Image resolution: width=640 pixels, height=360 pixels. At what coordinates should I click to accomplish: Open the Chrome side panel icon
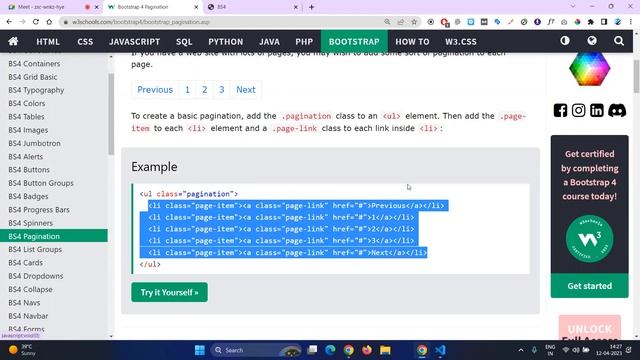[x=604, y=22]
